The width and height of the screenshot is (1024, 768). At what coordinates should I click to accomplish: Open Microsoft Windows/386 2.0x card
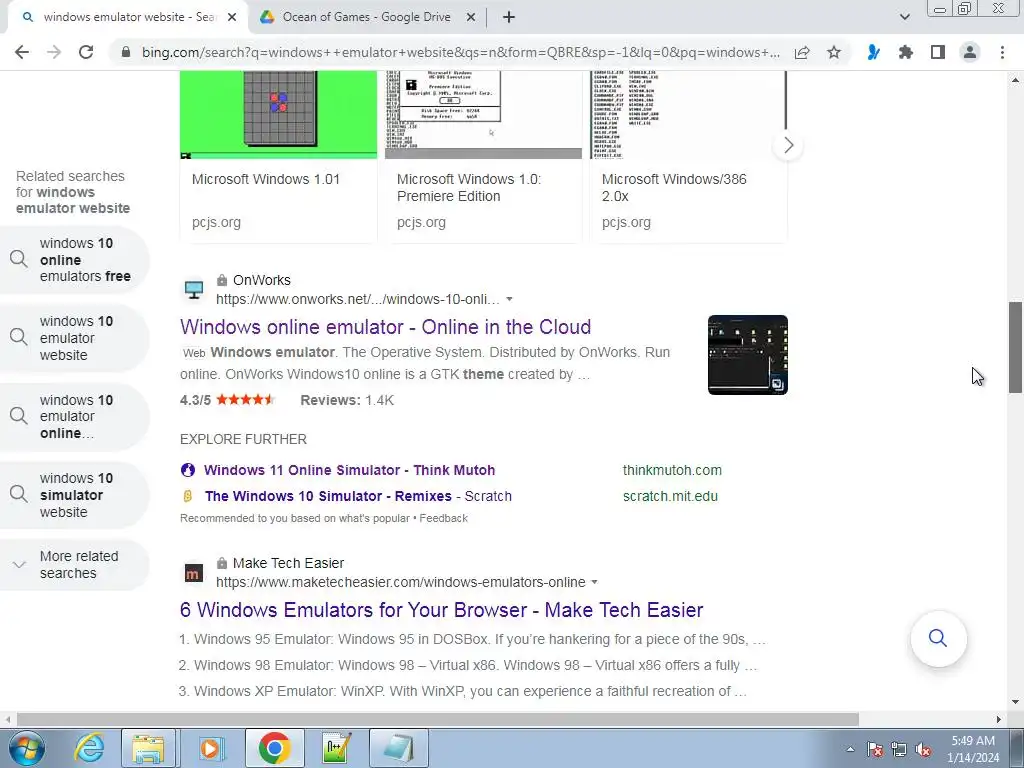click(x=689, y=157)
